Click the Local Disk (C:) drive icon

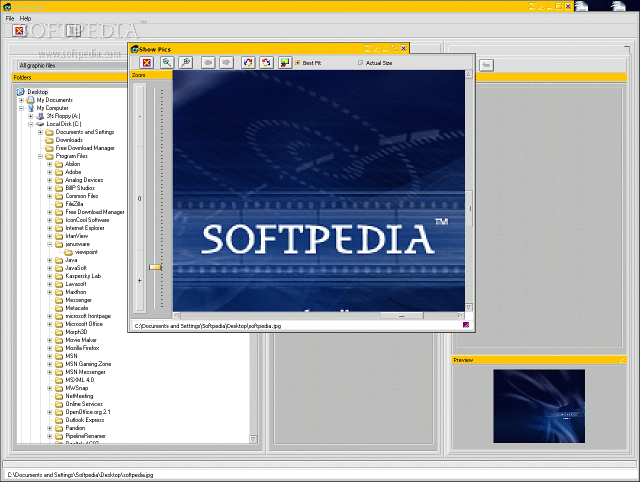coord(40,124)
